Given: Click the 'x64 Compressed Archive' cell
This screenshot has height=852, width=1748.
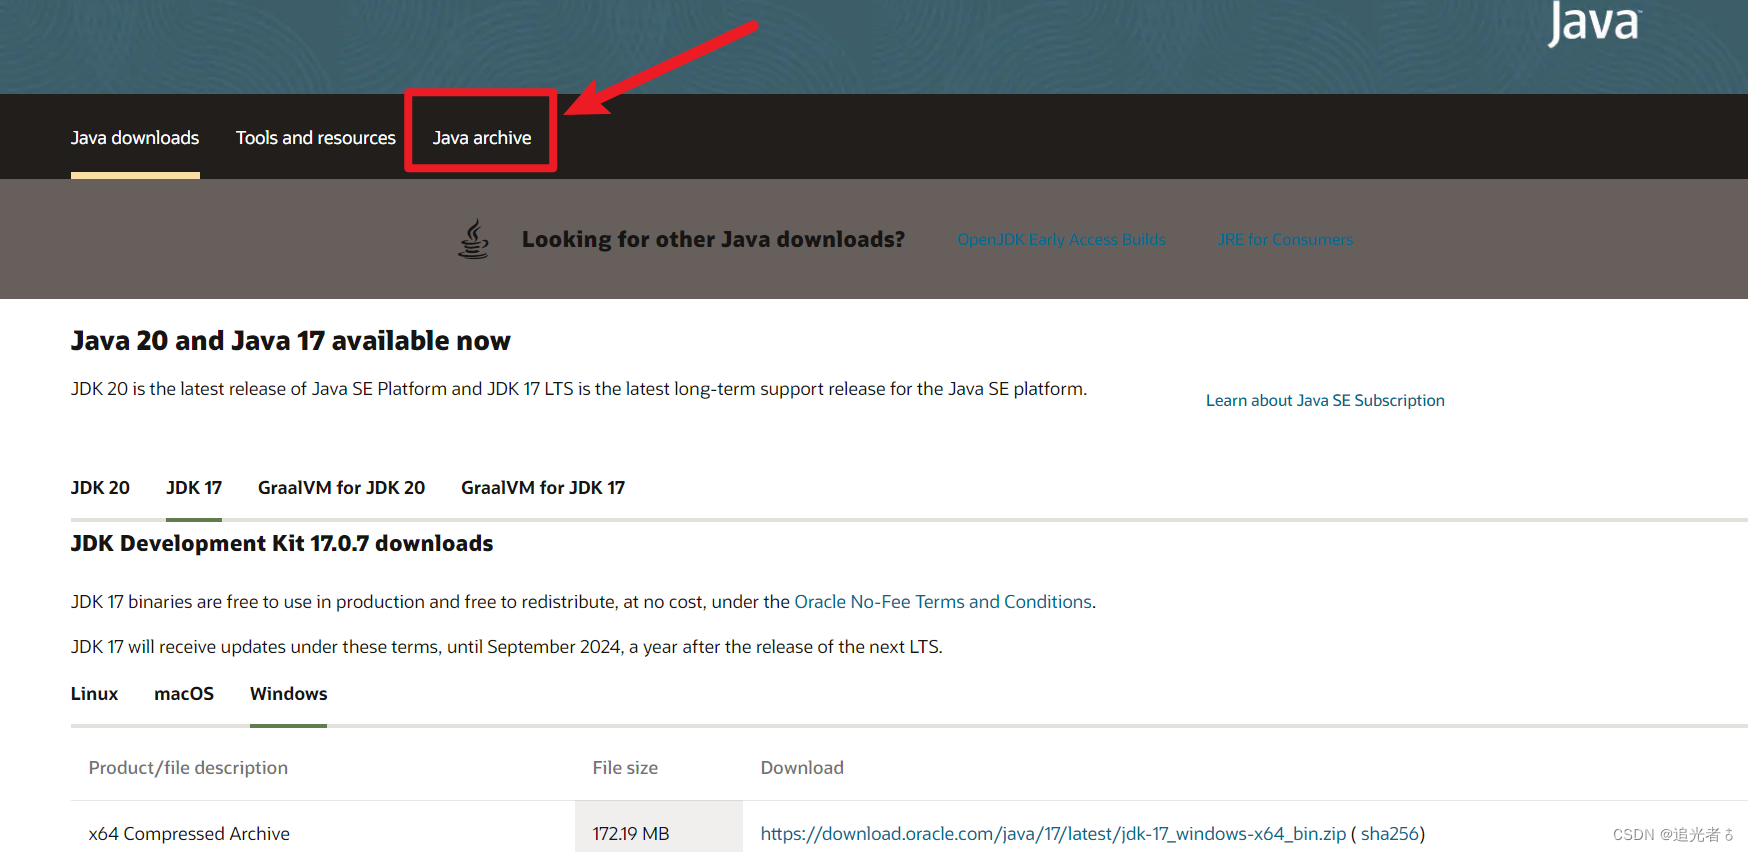Looking at the screenshot, I should (x=189, y=834).
